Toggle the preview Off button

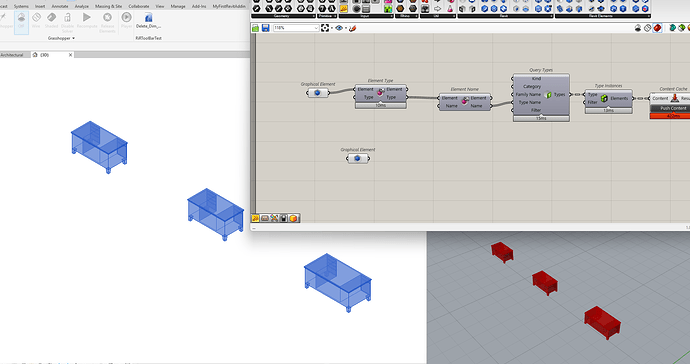[x=21, y=21]
